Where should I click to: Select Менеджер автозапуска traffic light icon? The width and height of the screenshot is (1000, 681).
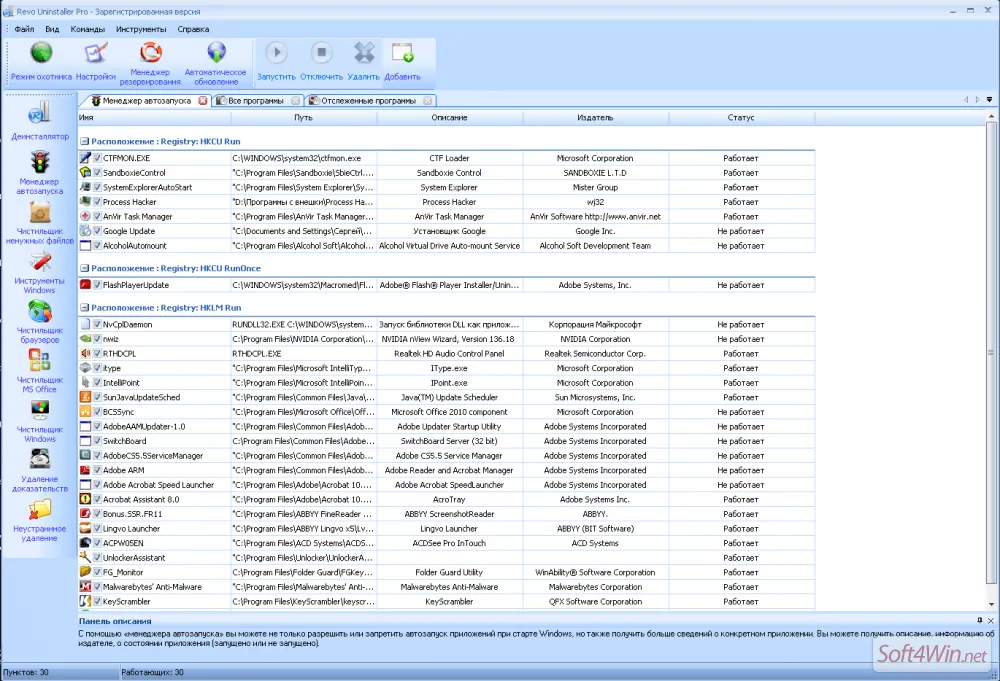click(x=40, y=162)
